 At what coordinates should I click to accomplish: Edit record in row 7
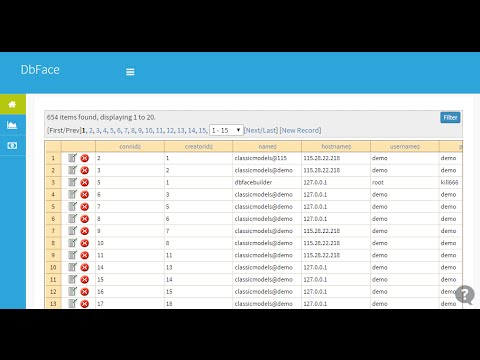point(72,231)
